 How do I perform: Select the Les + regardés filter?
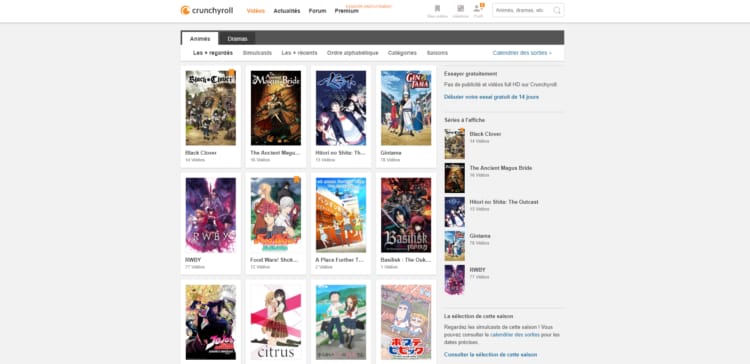(x=213, y=53)
